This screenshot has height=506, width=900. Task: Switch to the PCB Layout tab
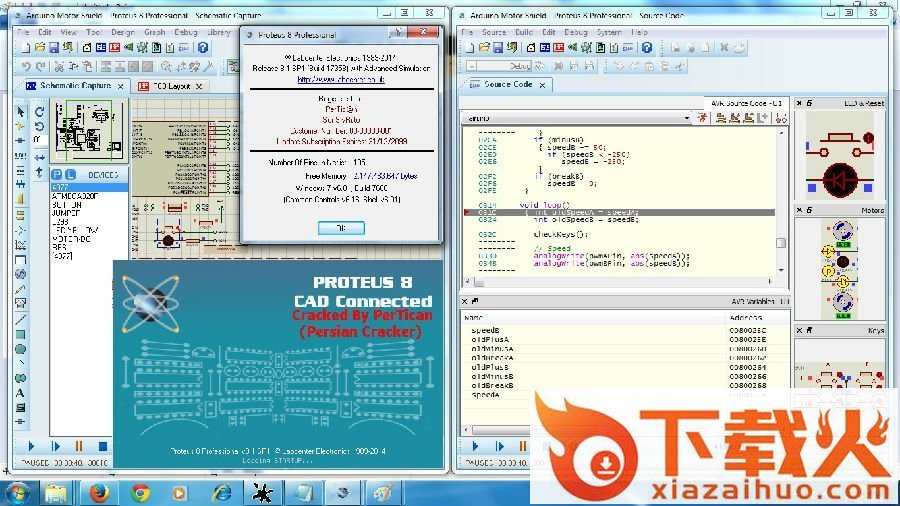171,85
